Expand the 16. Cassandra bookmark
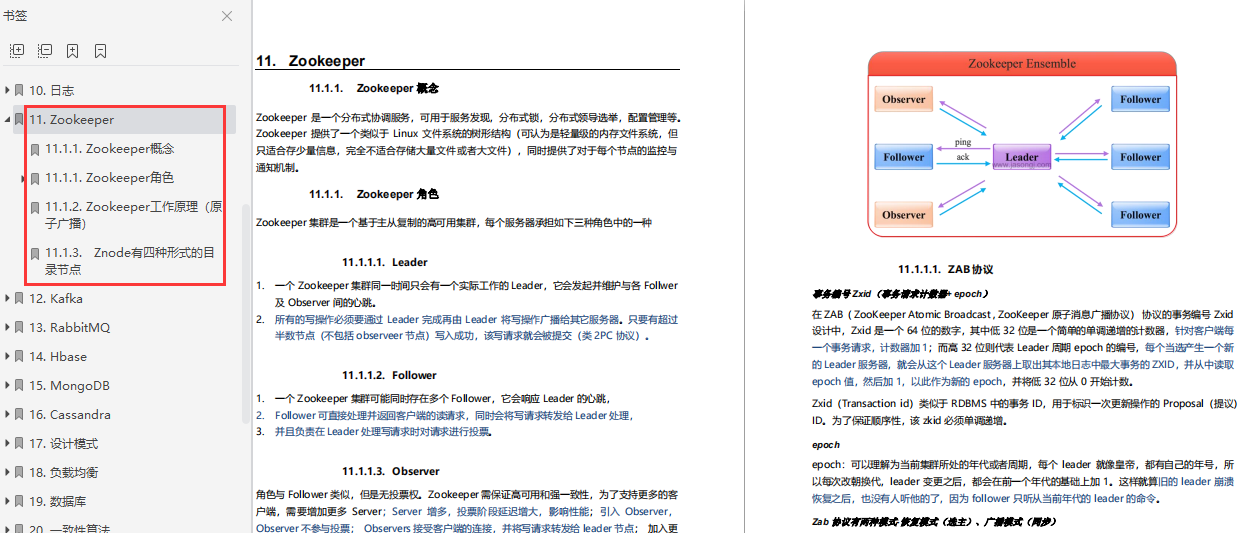This screenshot has width=1240, height=533. (x=7, y=415)
